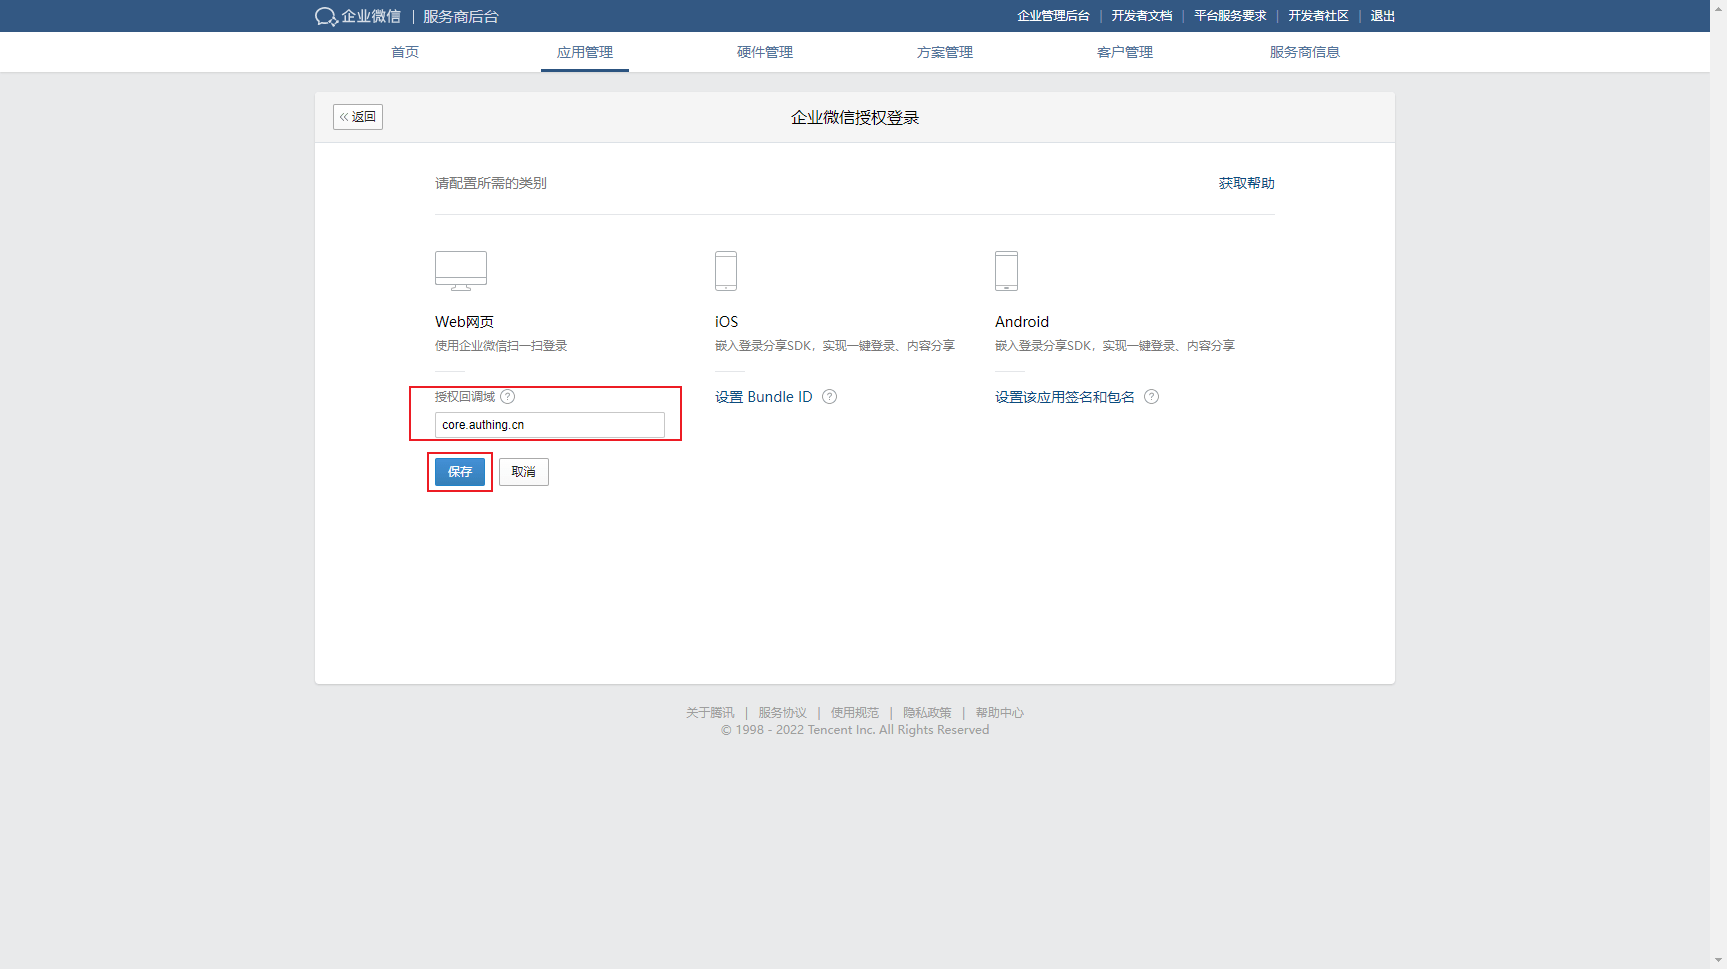The width and height of the screenshot is (1727, 969).
Task: Log out via 退出 link
Action: [1382, 16]
